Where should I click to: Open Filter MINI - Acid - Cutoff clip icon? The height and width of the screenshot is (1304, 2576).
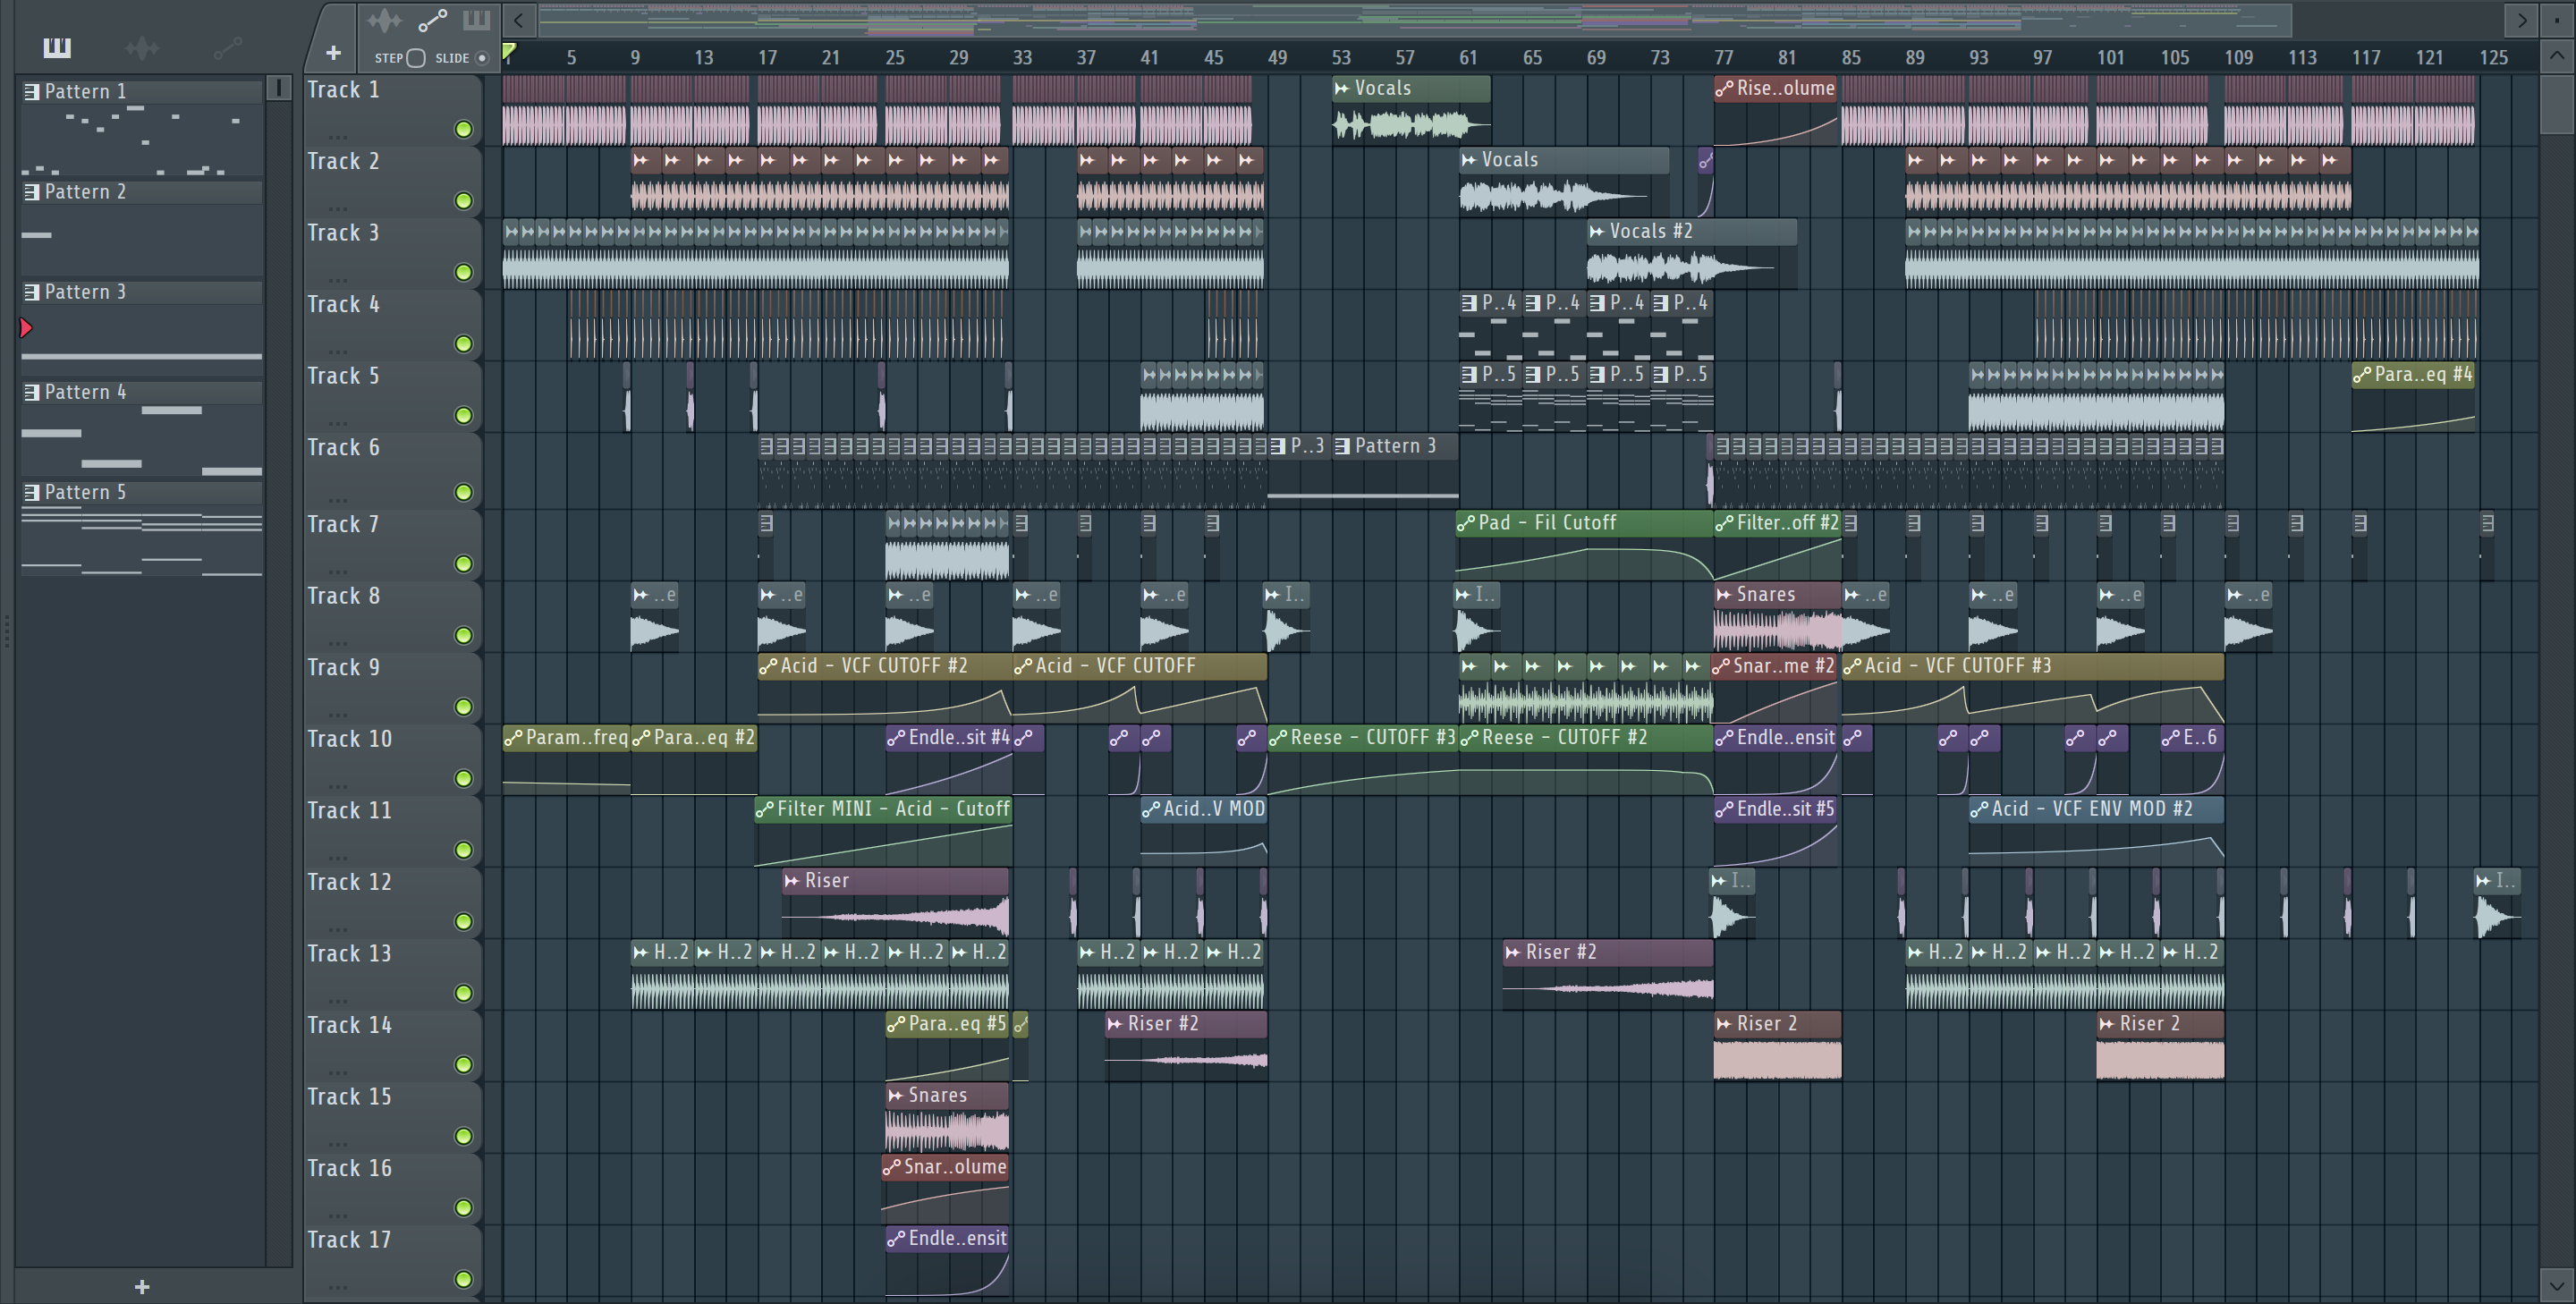(764, 809)
